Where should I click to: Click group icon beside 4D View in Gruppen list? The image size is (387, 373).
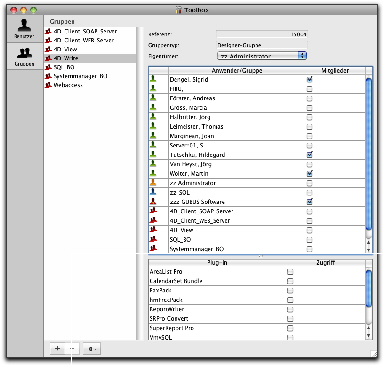[x=48, y=49]
